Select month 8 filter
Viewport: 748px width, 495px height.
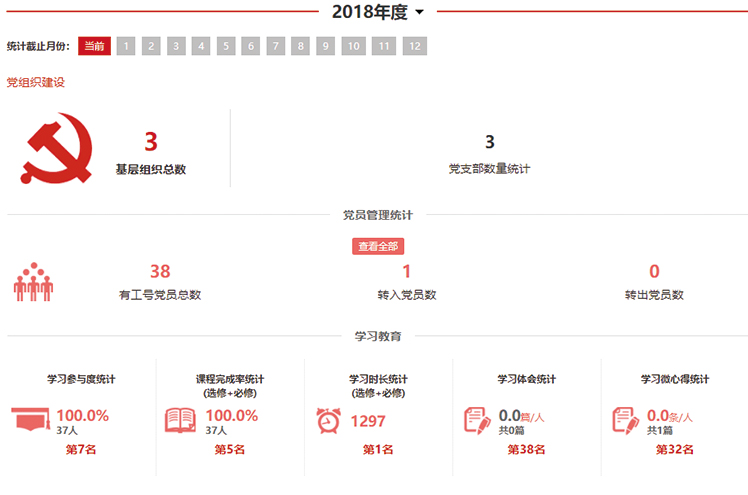tap(301, 46)
